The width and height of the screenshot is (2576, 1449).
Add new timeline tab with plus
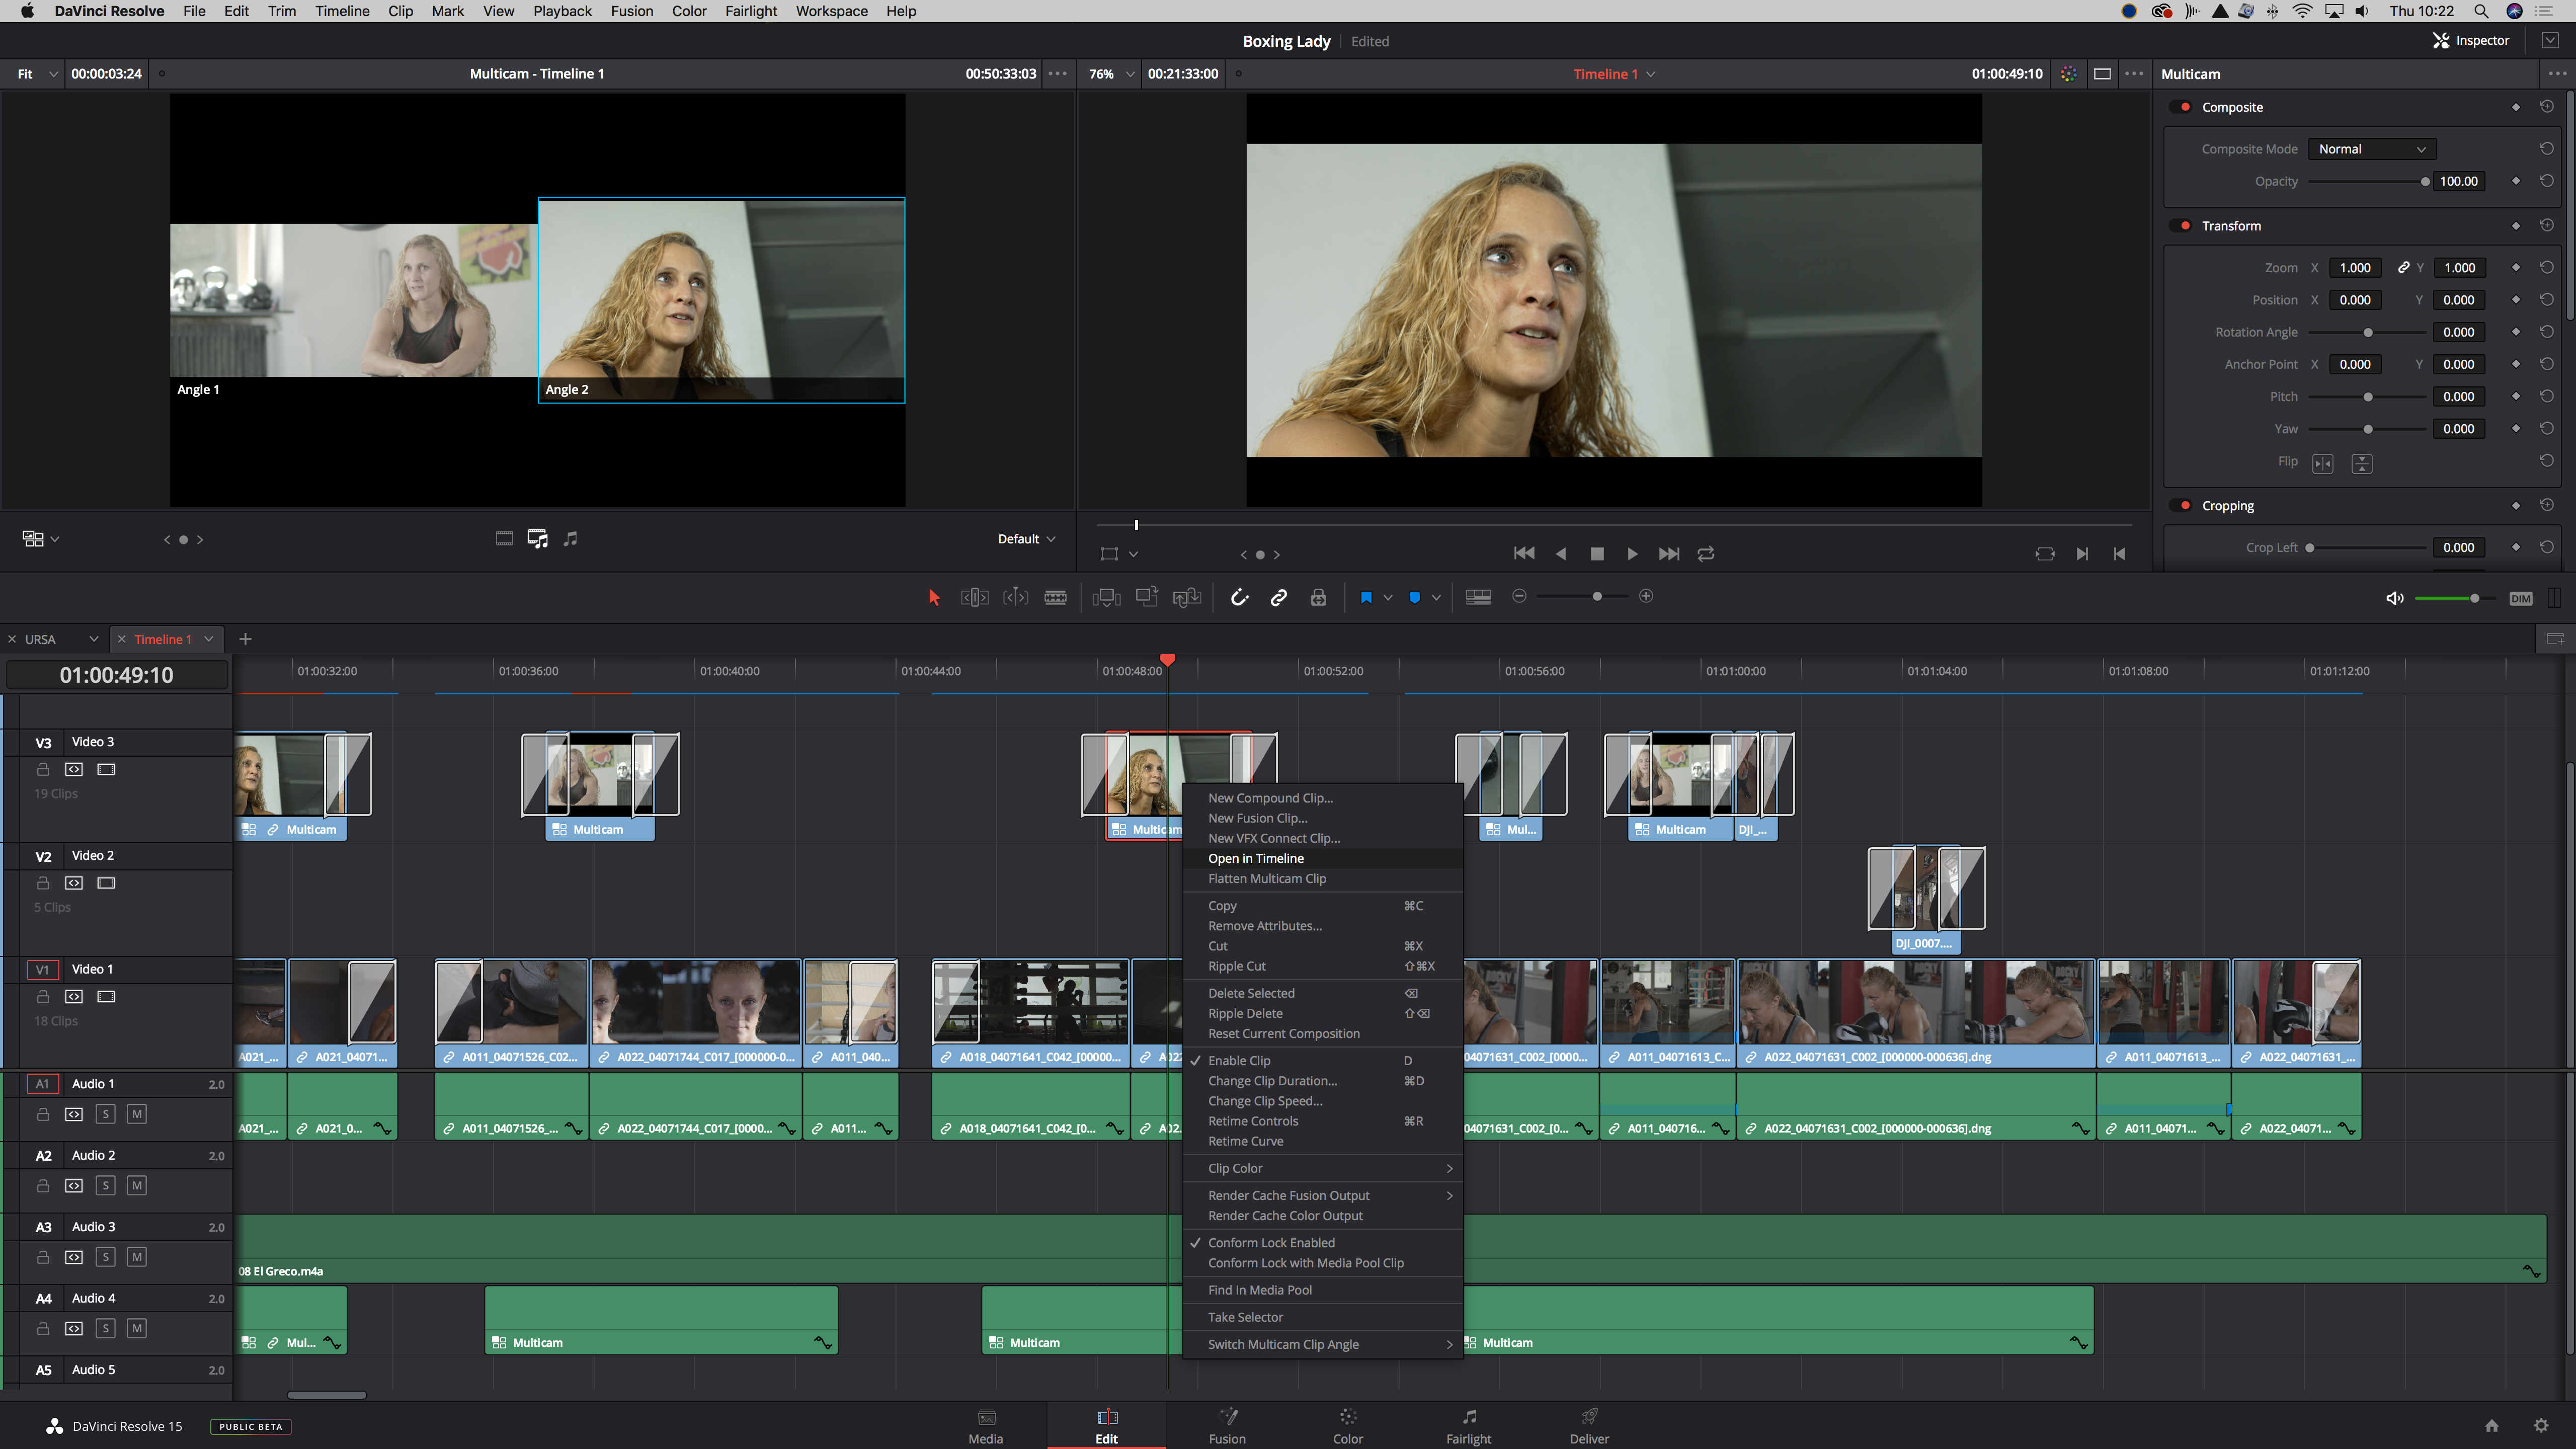(x=245, y=639)
